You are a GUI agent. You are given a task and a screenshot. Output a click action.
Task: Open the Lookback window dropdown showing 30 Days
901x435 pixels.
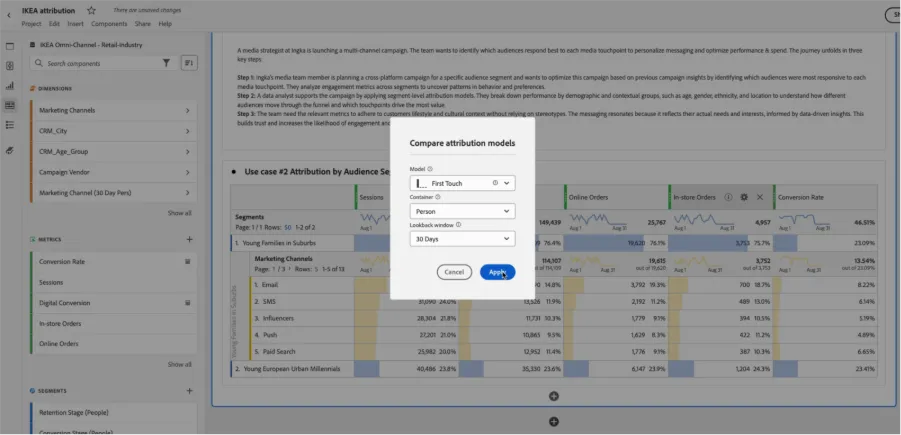[x=463, y=238]
